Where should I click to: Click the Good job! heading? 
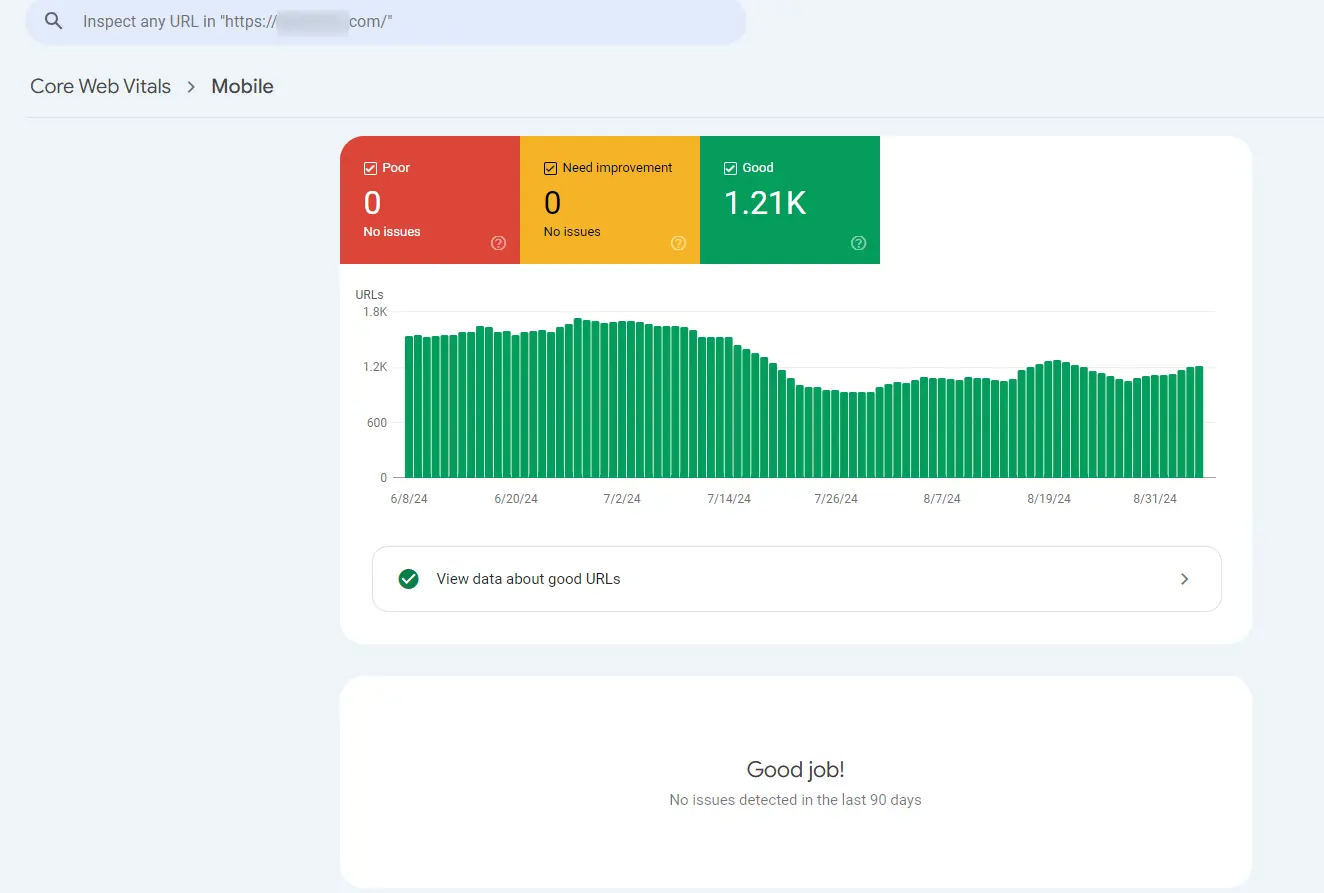click(x=796, y=769)
